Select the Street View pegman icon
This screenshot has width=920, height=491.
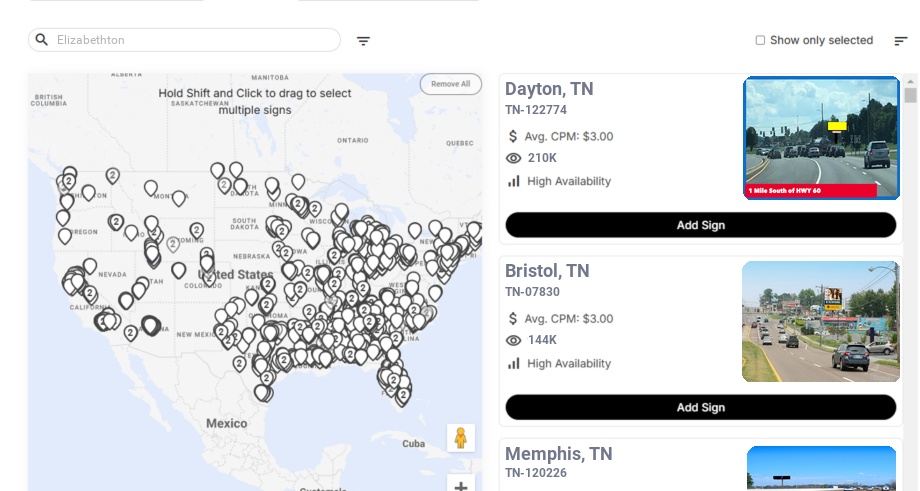point(461,438)
